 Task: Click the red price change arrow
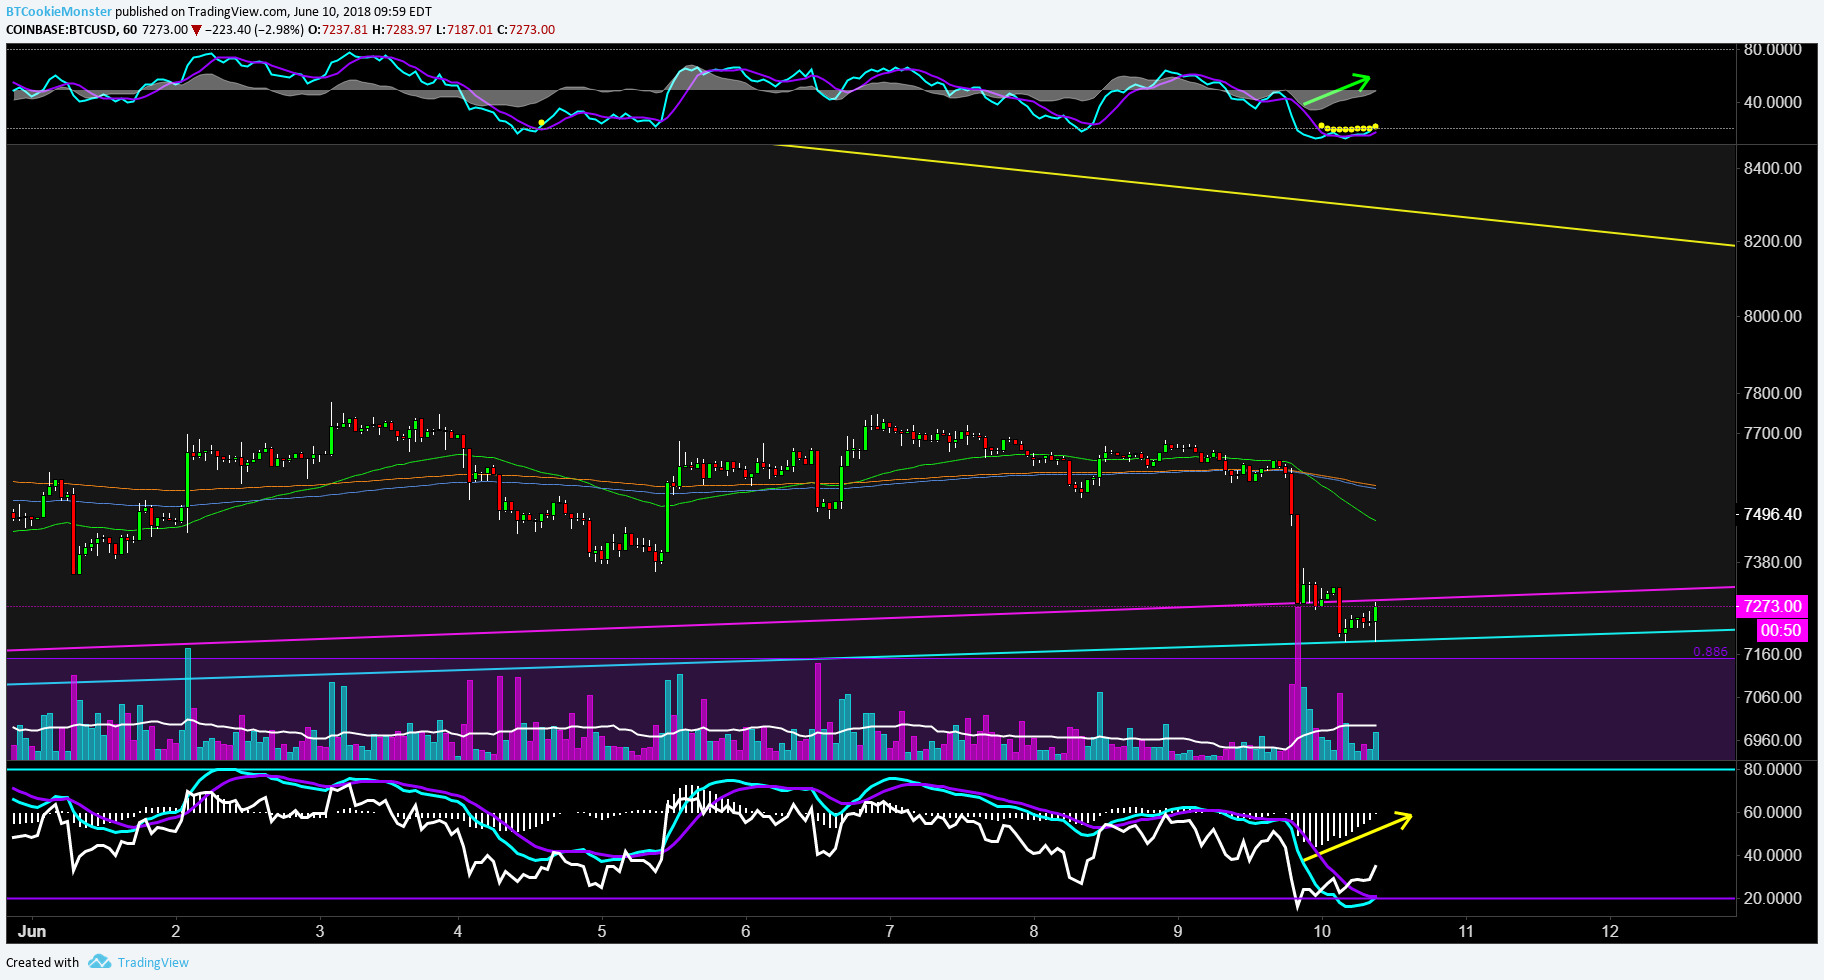(197, 30)
